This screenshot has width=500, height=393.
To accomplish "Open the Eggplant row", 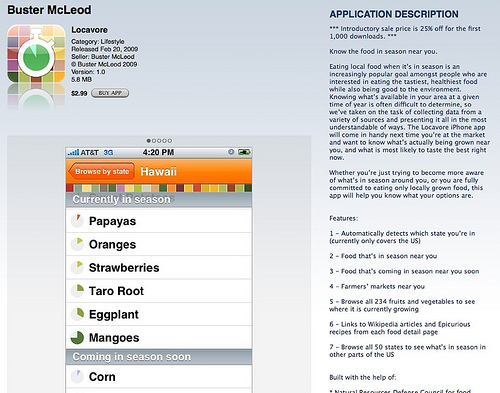I will tap(159, 314).
